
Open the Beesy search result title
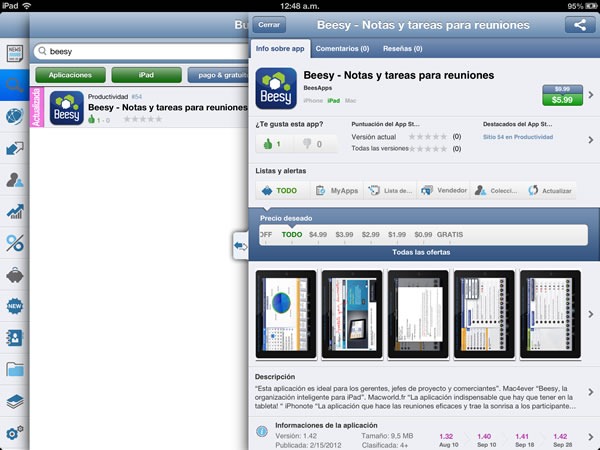click(x=168, y=108)
